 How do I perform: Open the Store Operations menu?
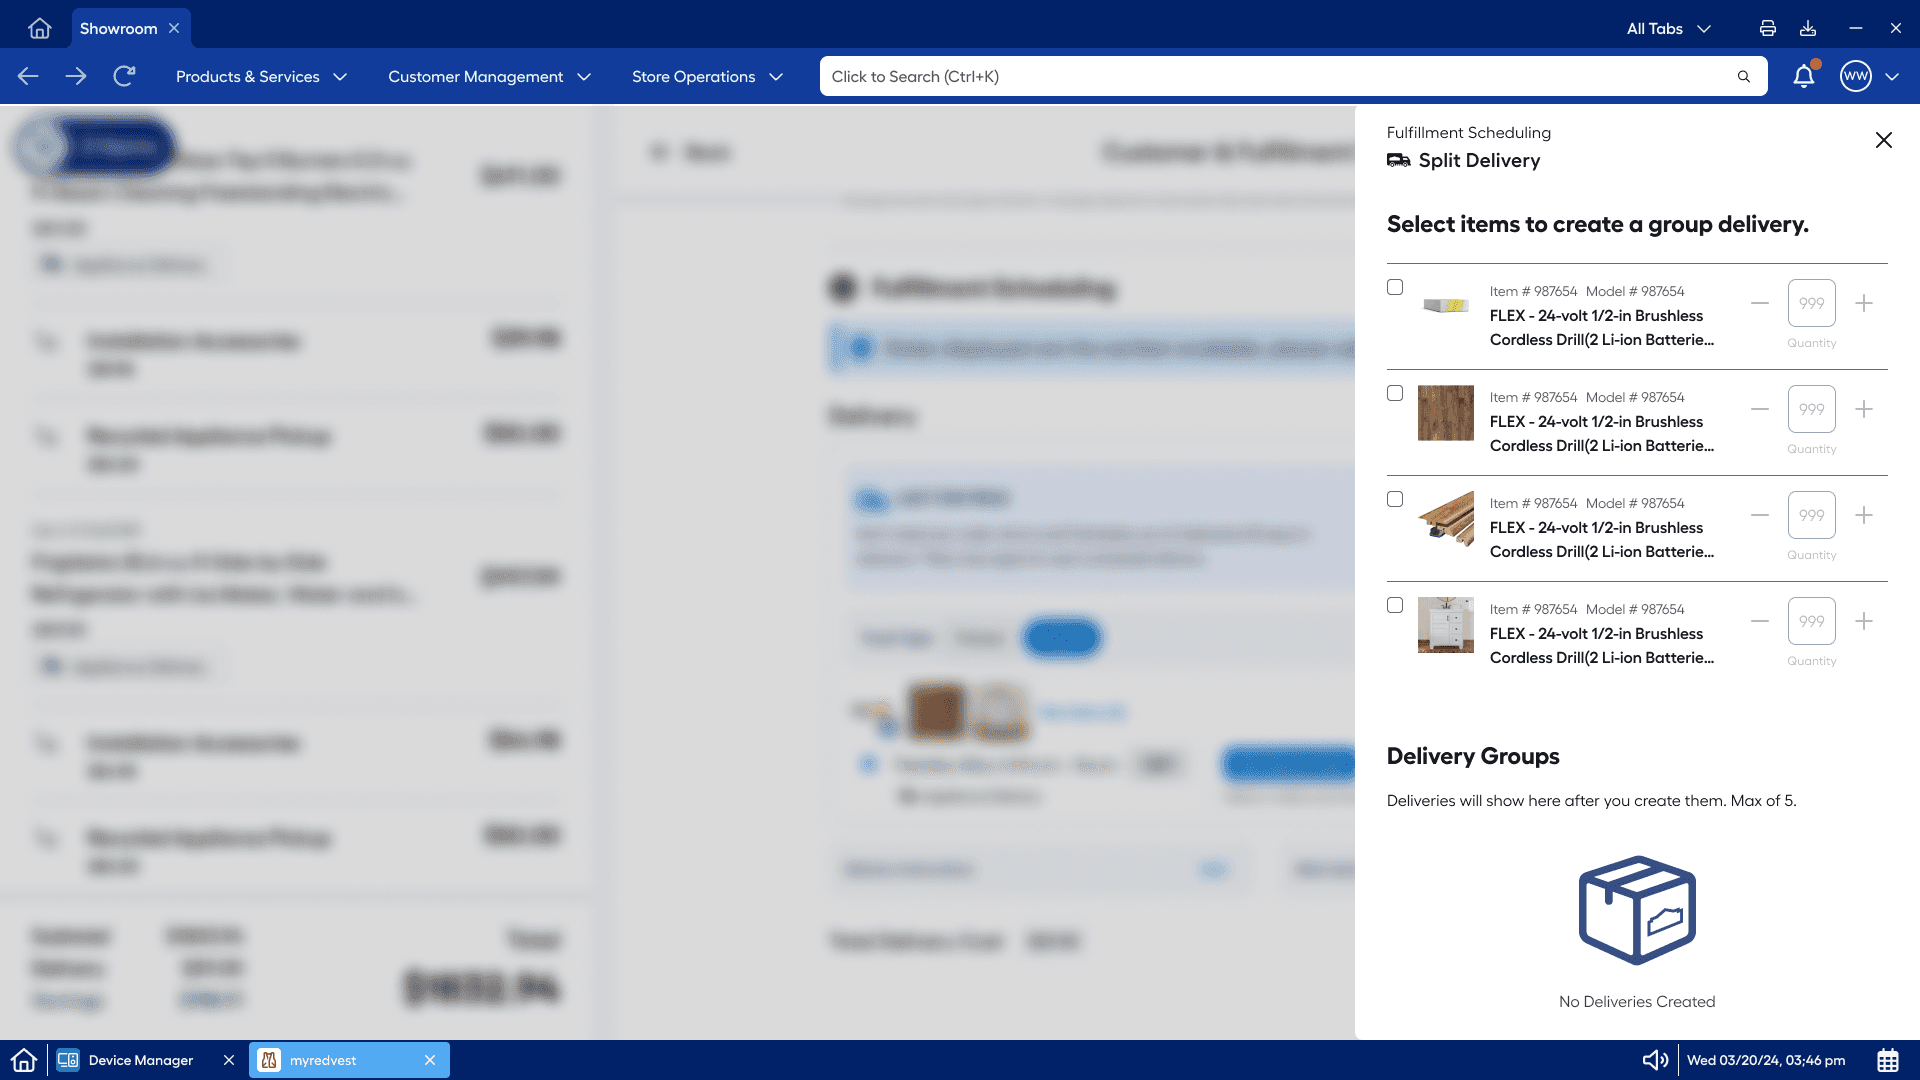707,76
